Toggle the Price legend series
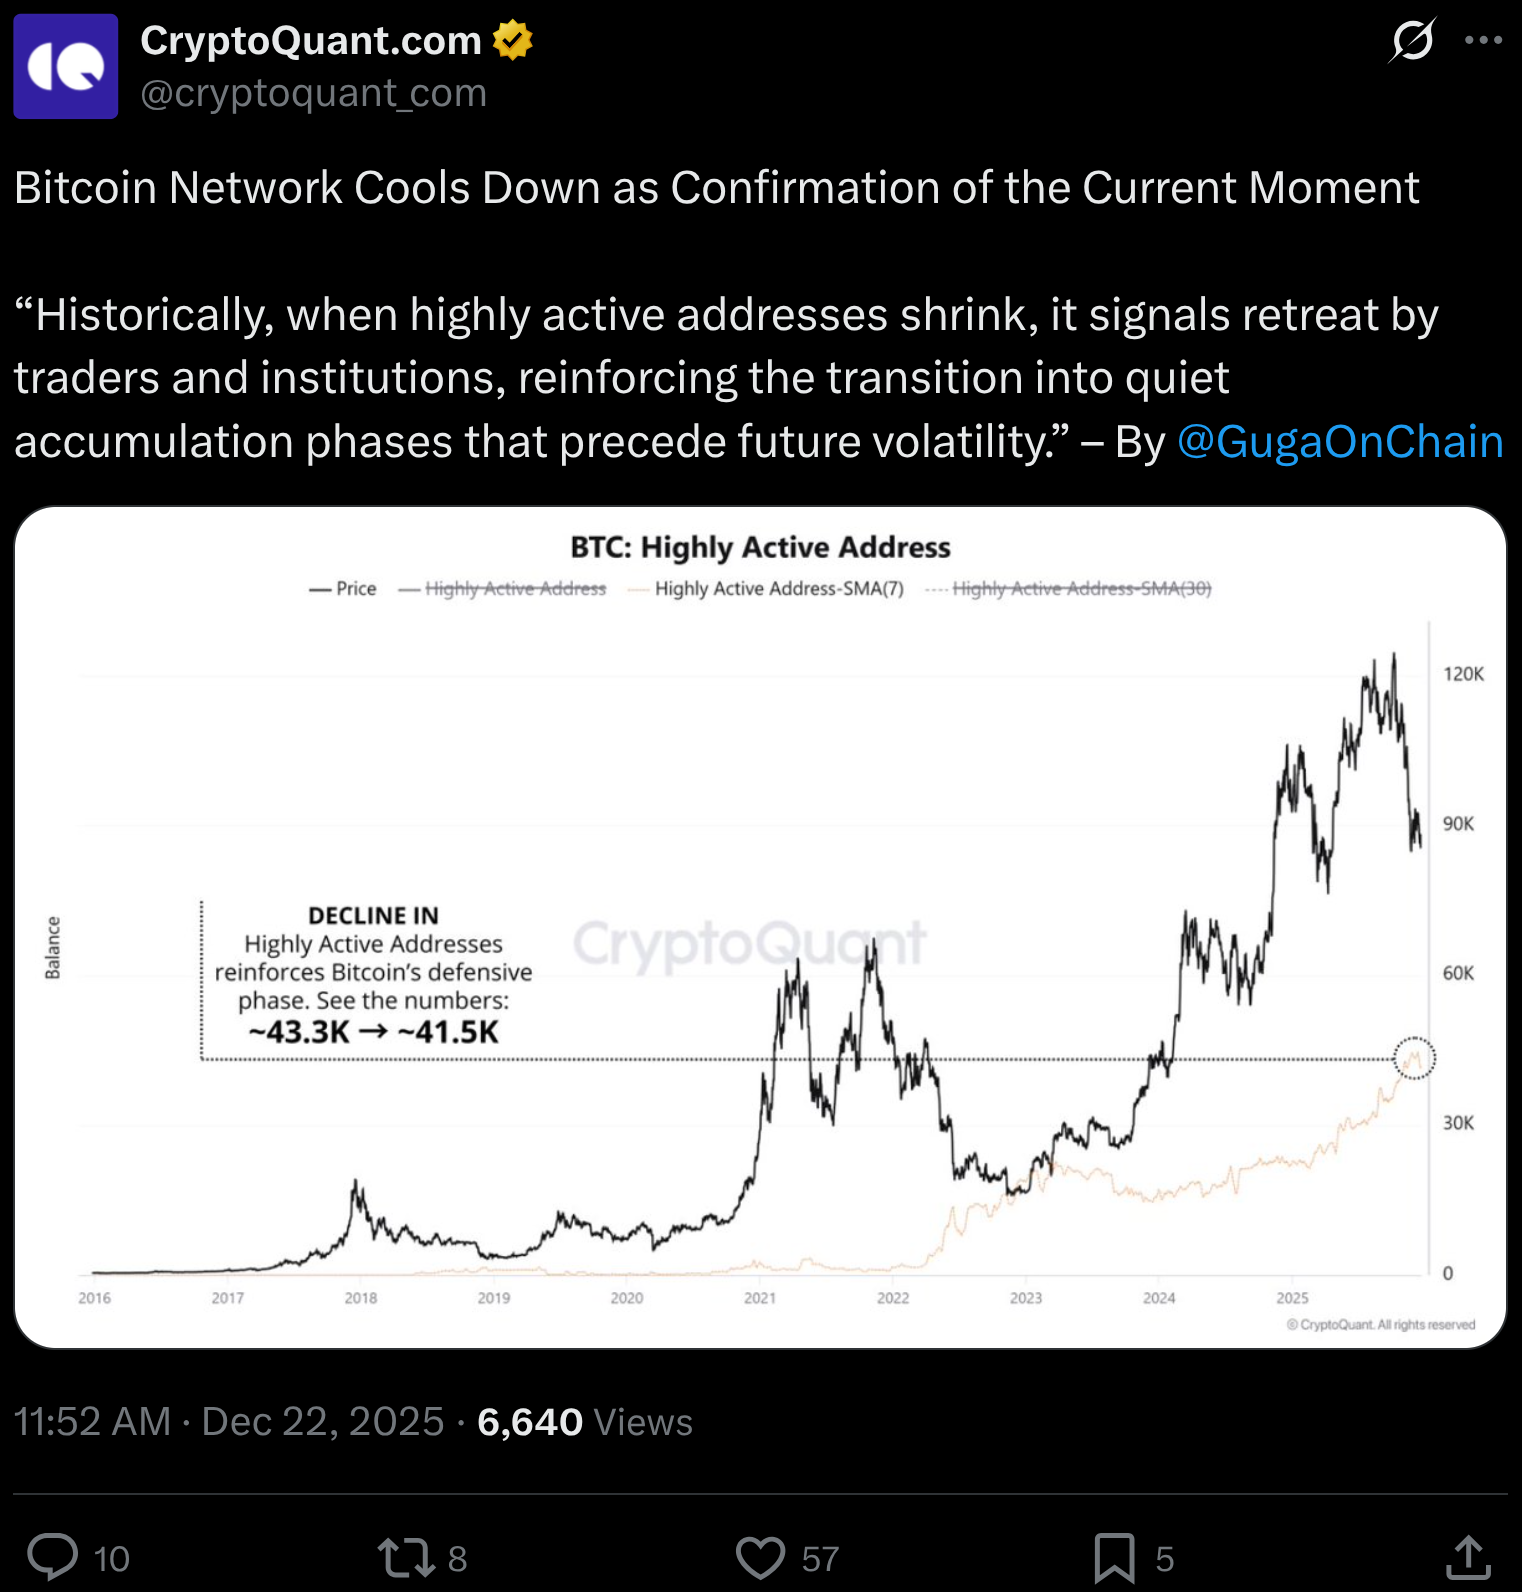The width and height of the screenshot is (1522, 1592). (x=344, y=589)
